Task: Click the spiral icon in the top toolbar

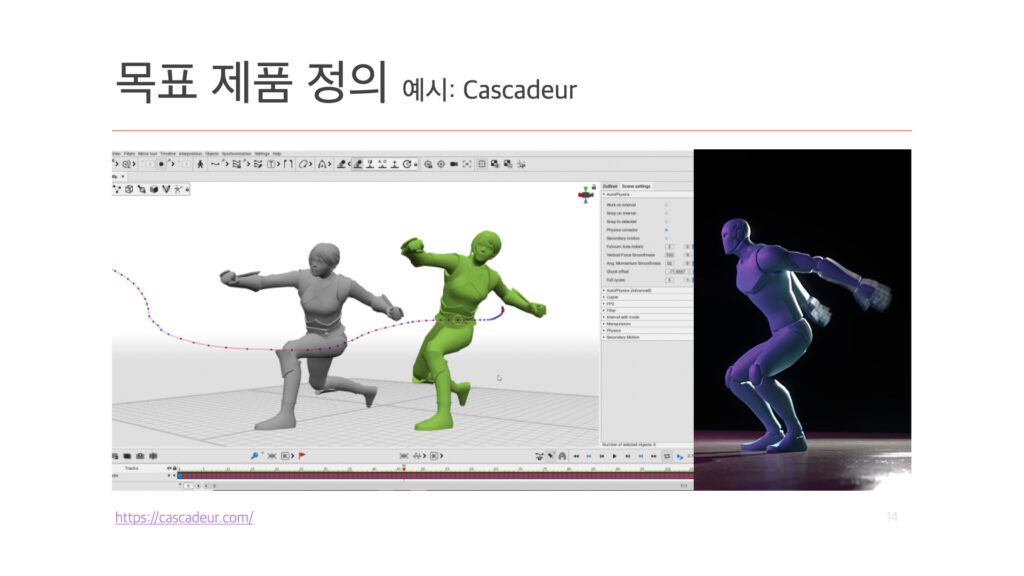Action: 126,164
